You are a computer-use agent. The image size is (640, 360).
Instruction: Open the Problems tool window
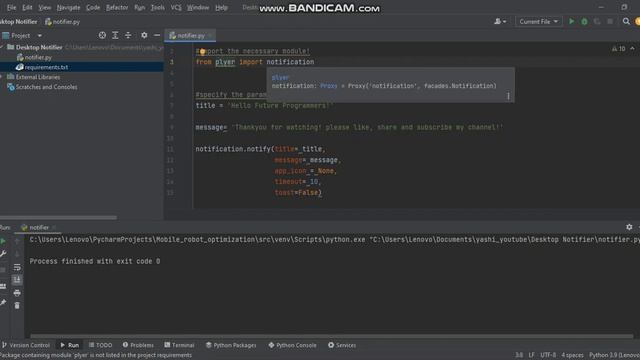click(138, 345)
